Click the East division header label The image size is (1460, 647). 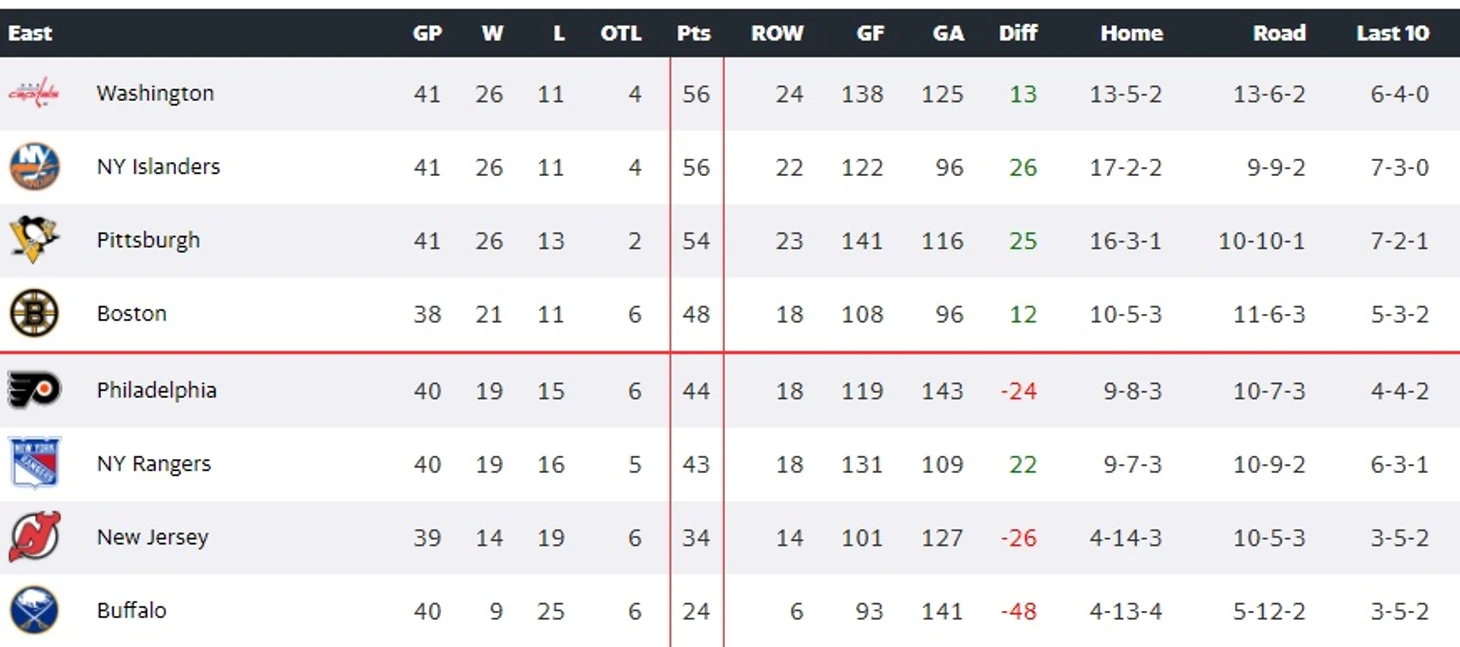[30, 33]
